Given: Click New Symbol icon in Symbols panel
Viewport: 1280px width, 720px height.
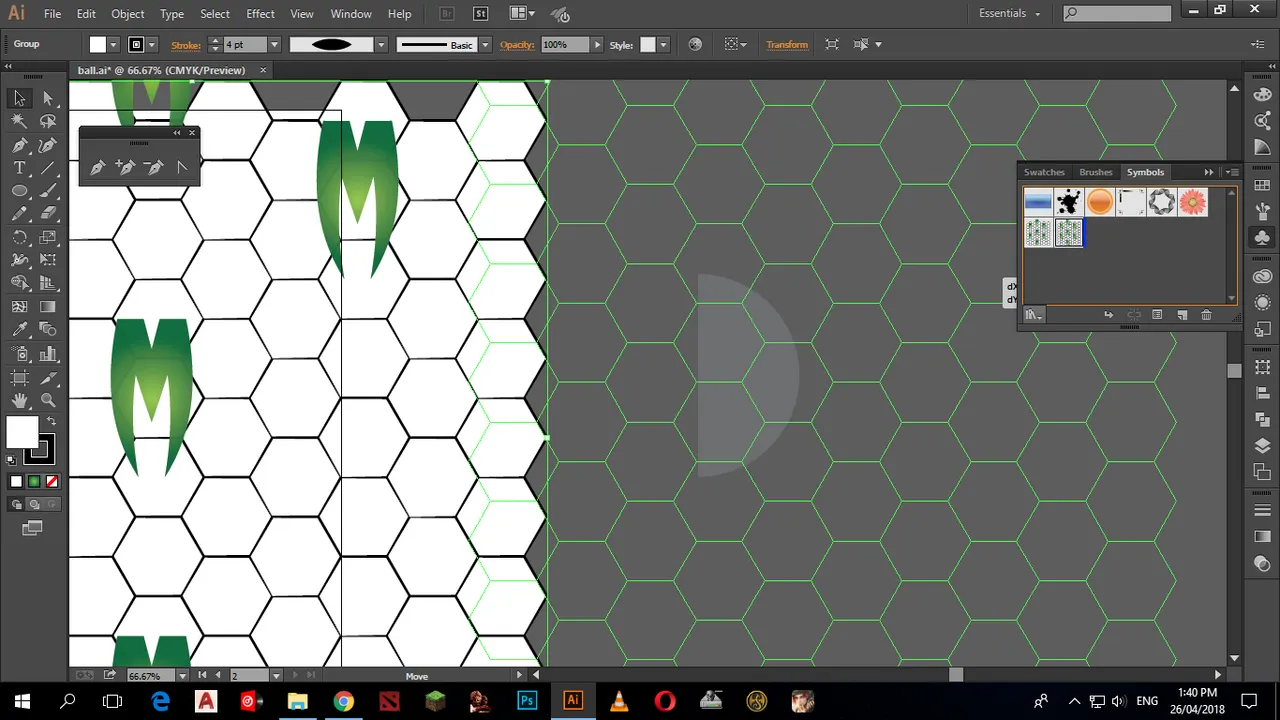Looking at the screenshot, I should pos(1182,315).
